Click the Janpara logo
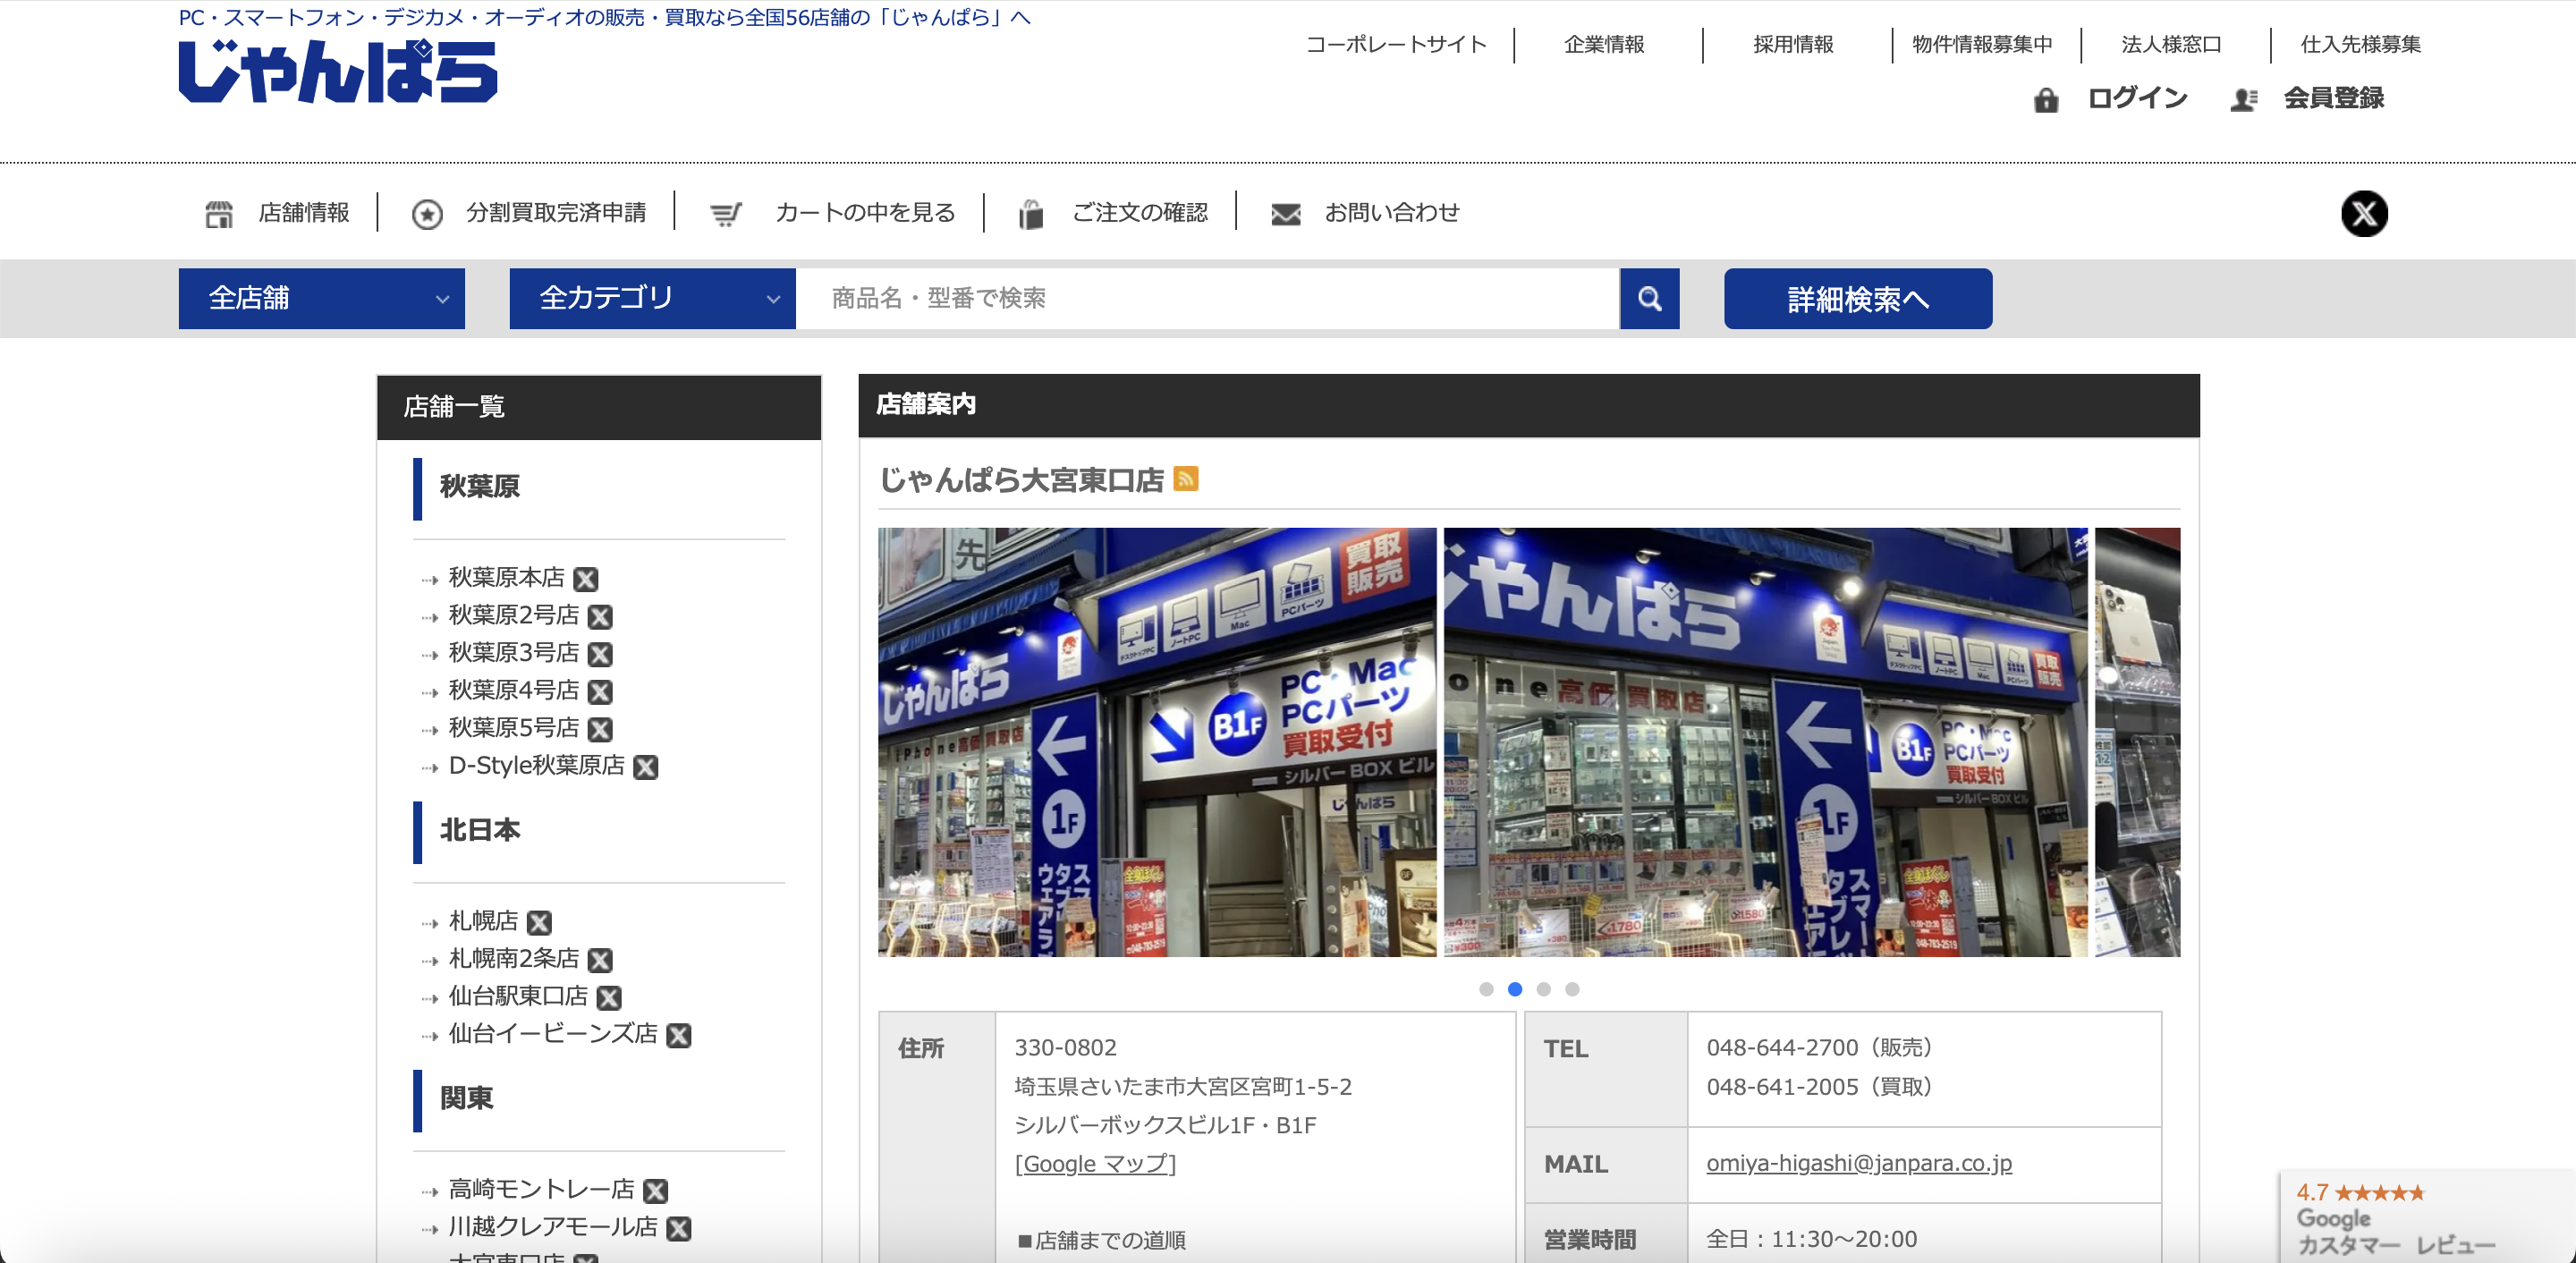 (x=338, y=71)
